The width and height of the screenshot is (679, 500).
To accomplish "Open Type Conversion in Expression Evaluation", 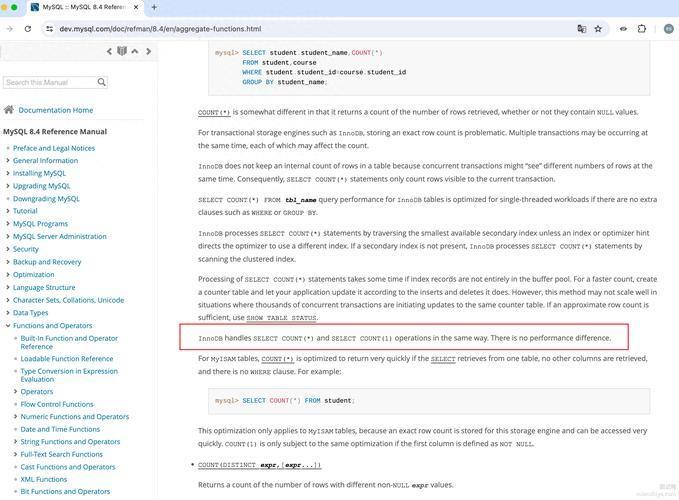I will [x=69, y=375].
